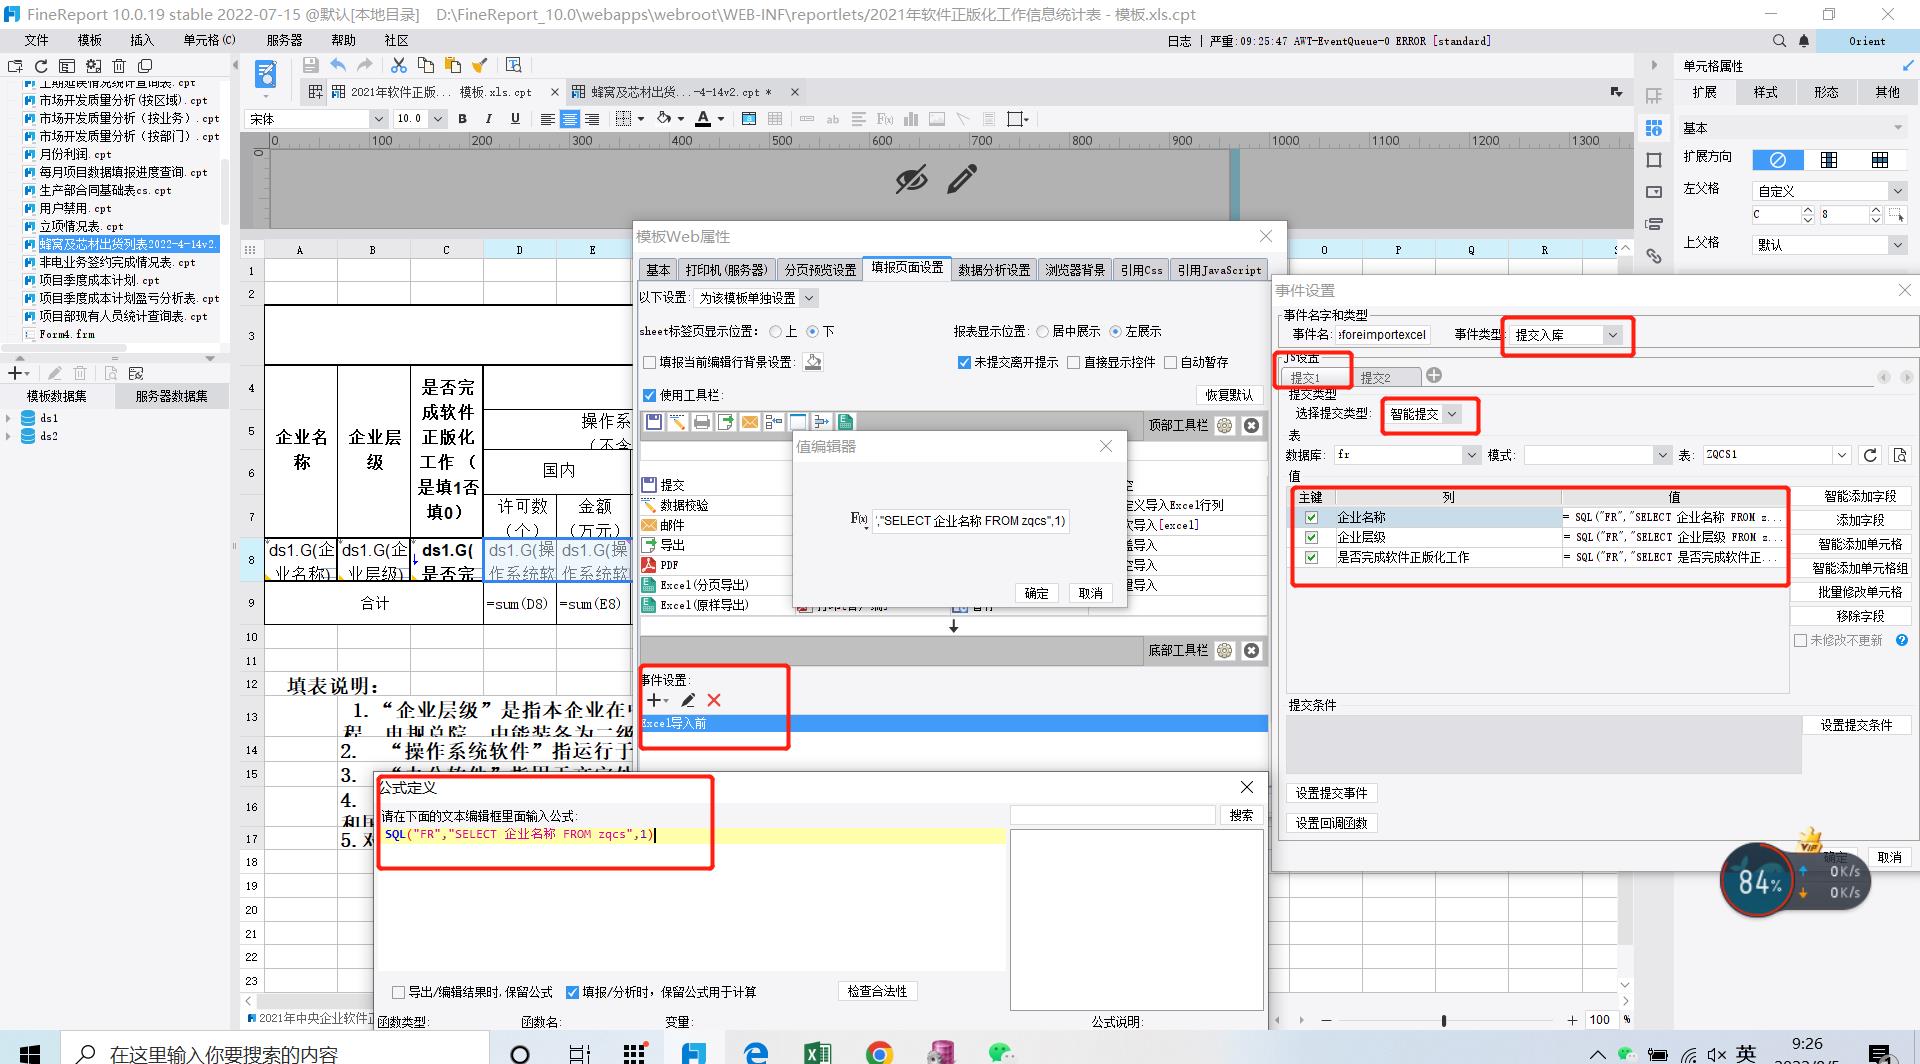Click the 智能添加字段 button
The image size is (1920, 1064).
1859,496
